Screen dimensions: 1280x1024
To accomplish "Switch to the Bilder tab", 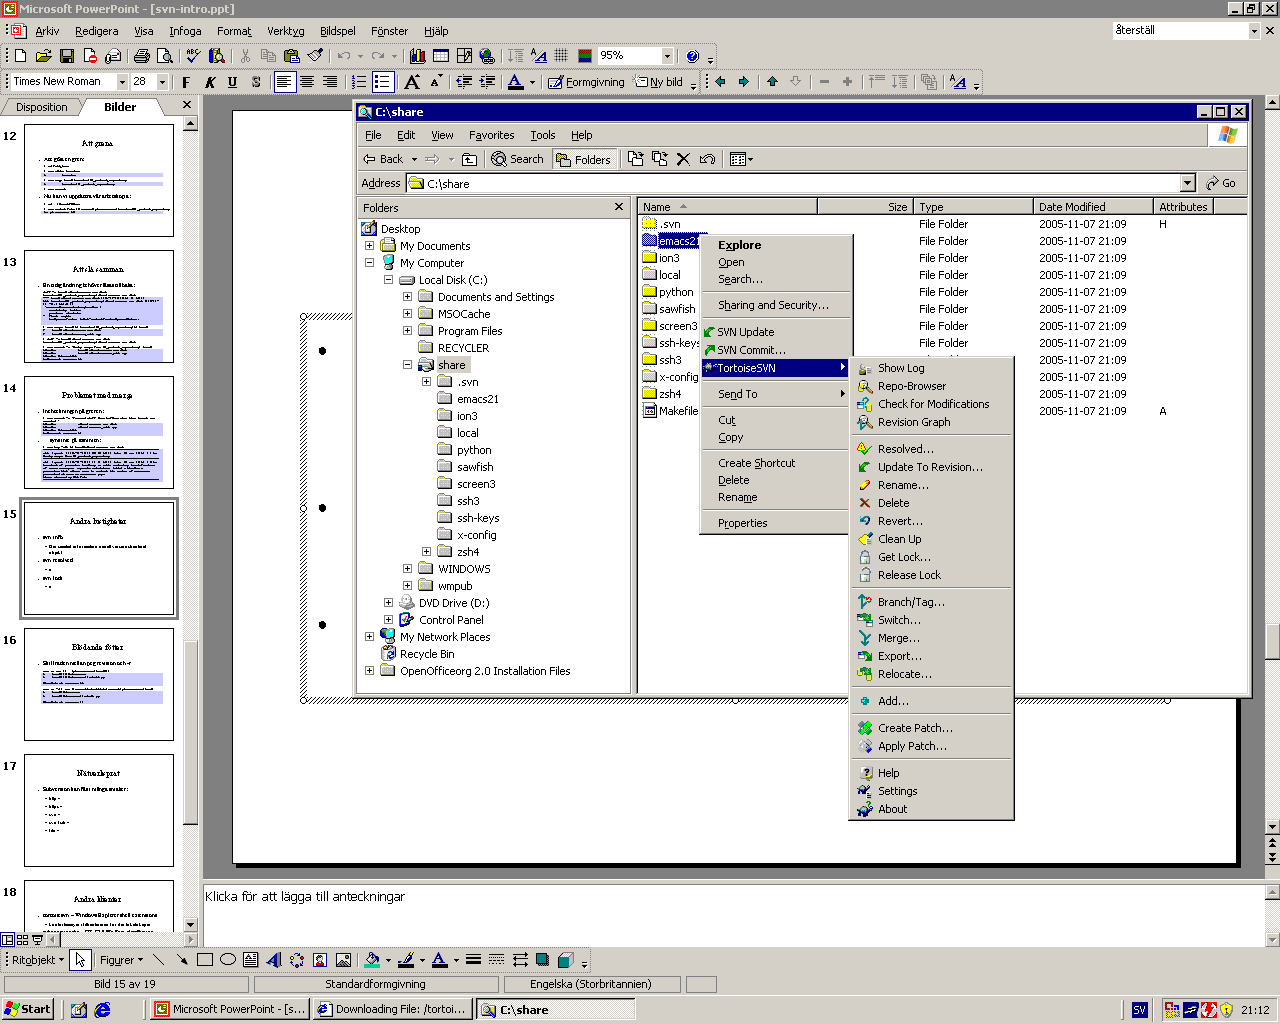I will (120, 107).
